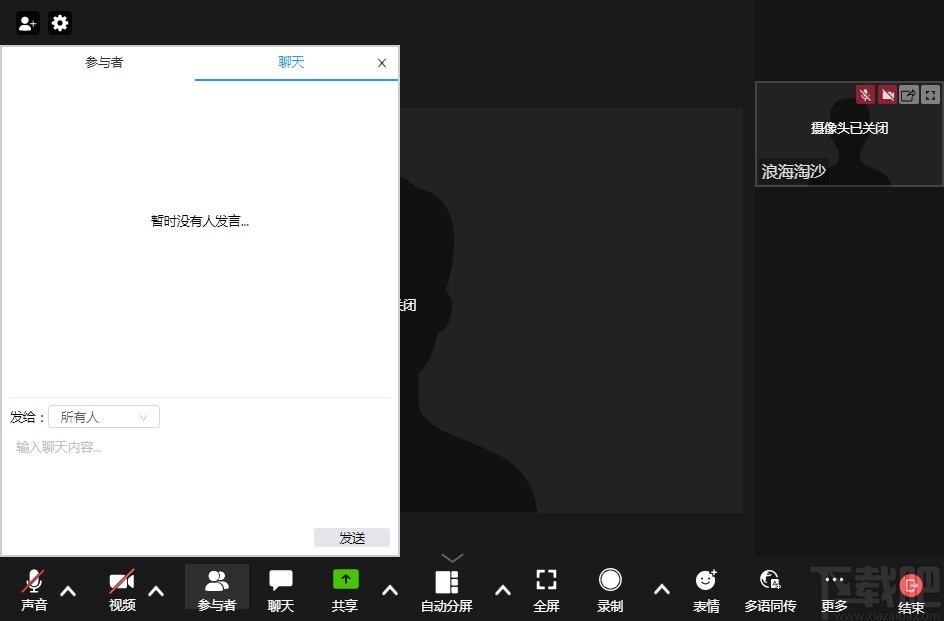Open the 所有人 recipient dropdown
The height and width of the screenshot is (621, 944).
[103, 417]
